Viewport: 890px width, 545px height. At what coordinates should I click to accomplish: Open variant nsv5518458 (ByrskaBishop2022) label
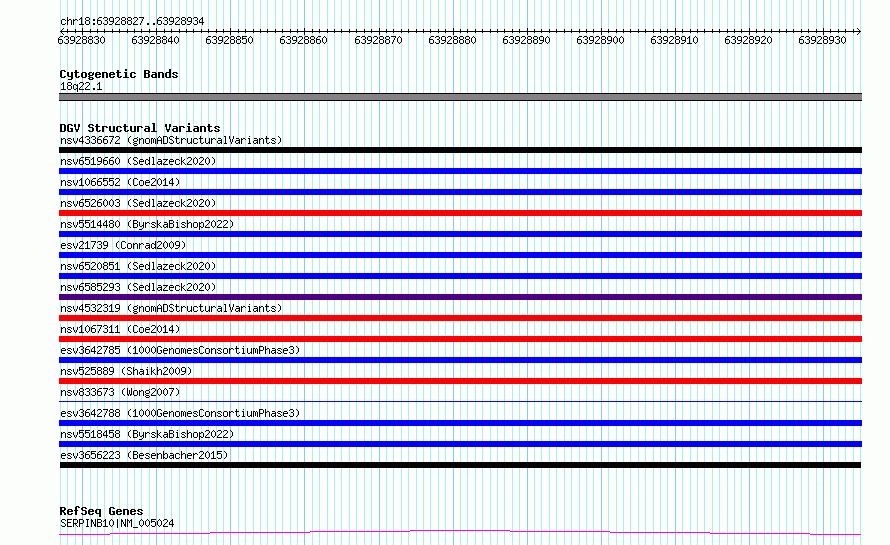pos(147,434)
